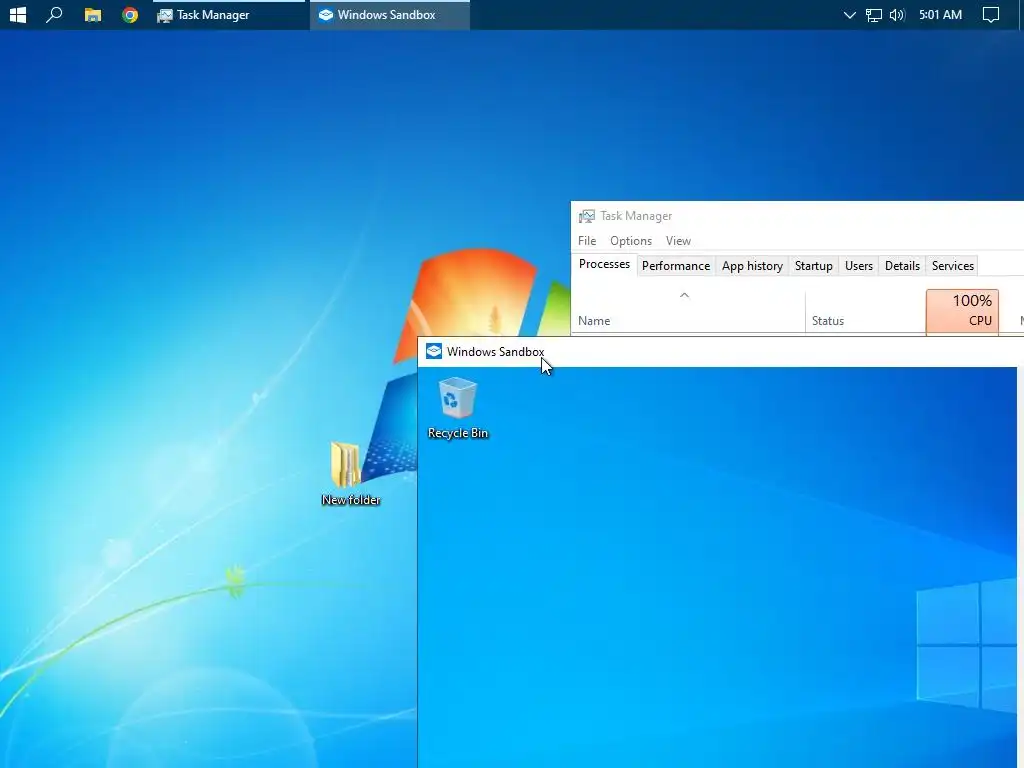Screen dimensions: 1024x768
Task: Open taskbar search magnifier
Action: [54, 14]
